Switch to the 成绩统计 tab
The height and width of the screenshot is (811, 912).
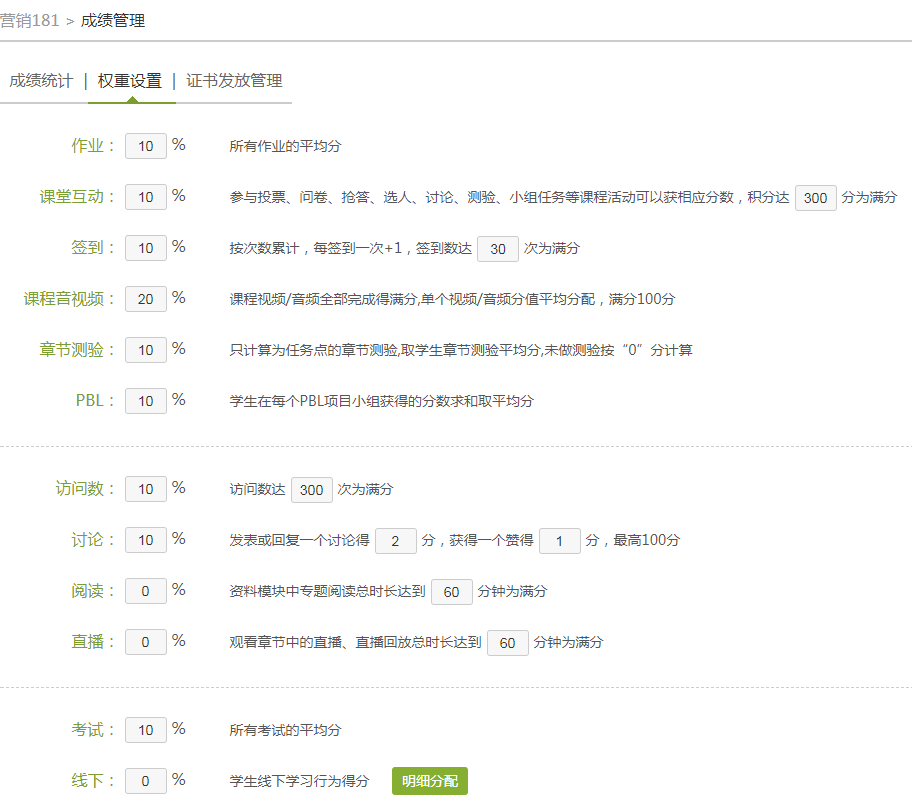41,81
